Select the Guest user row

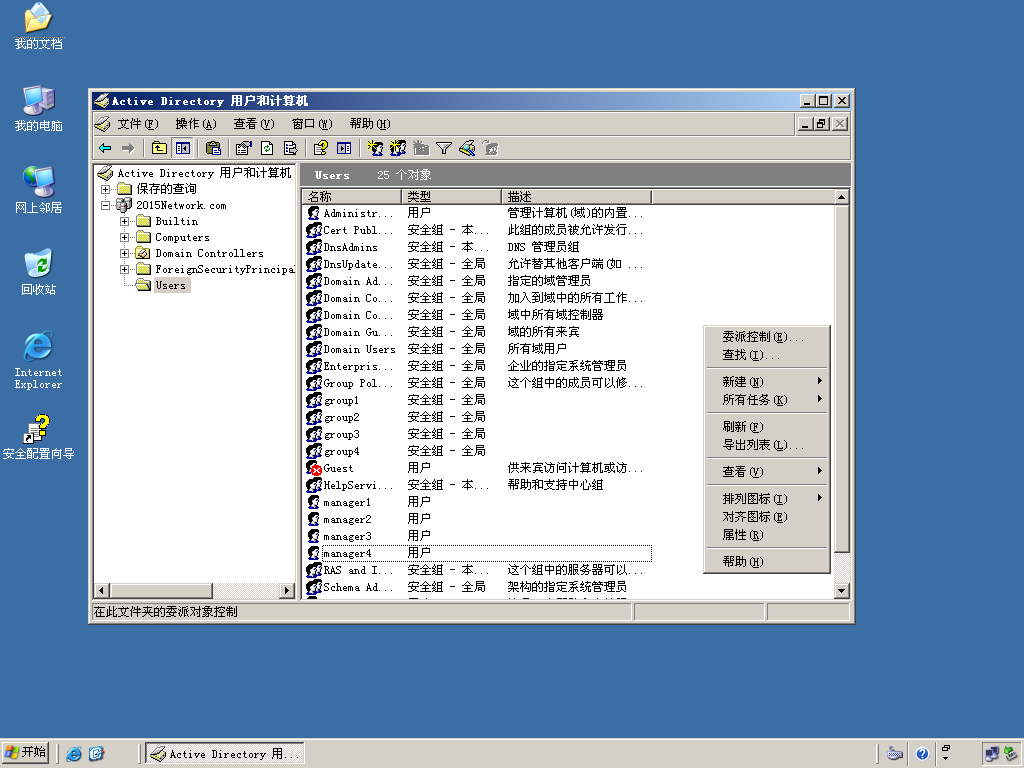(479, 468)
